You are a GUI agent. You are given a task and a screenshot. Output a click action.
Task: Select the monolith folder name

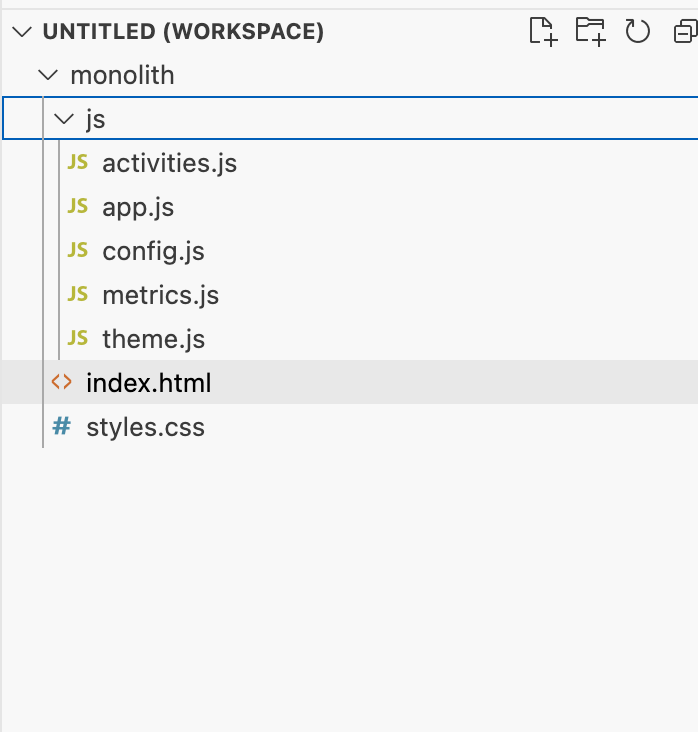pos(122,75)
